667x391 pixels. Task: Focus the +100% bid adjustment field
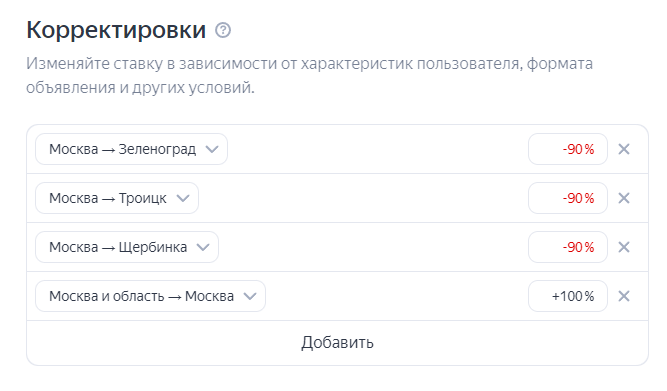[568, 296]
